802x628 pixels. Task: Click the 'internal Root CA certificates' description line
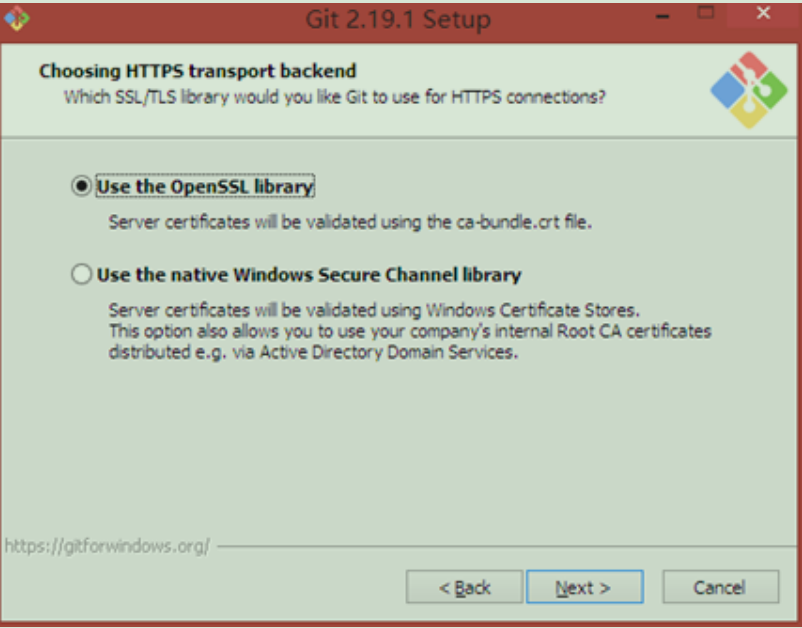click(410, 331)
